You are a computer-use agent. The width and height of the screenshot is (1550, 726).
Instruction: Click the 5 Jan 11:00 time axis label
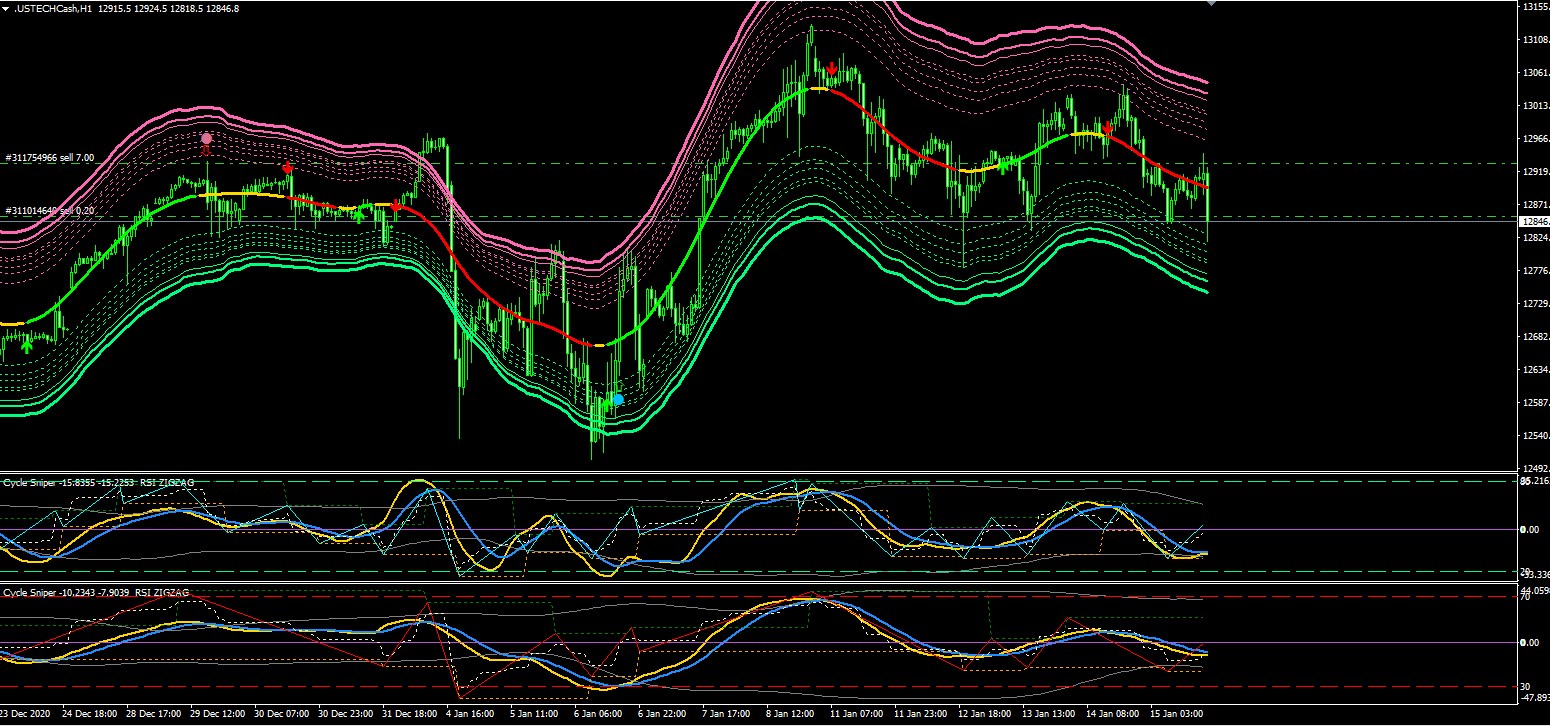point(533,715)
